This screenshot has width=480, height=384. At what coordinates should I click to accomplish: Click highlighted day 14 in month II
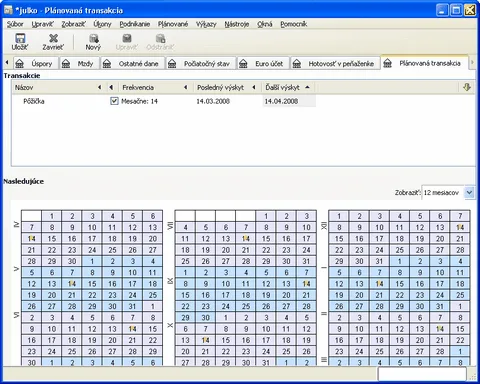(440, 329)
